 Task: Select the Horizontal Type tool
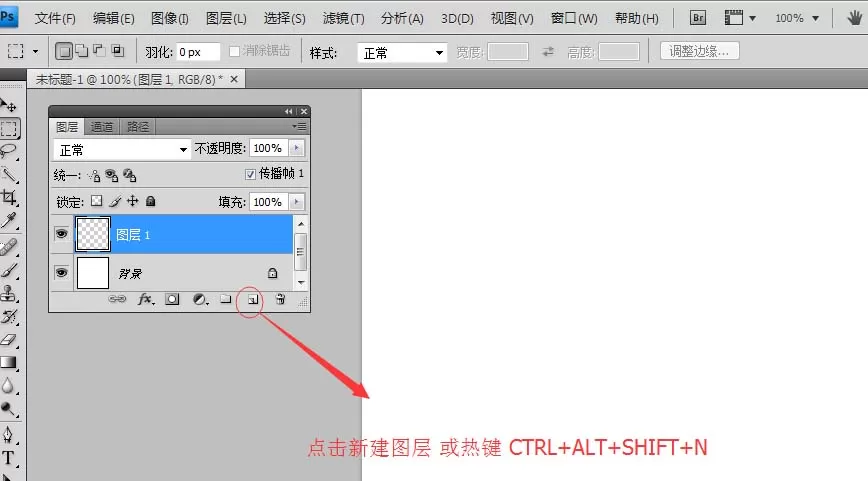coord(8,457)
